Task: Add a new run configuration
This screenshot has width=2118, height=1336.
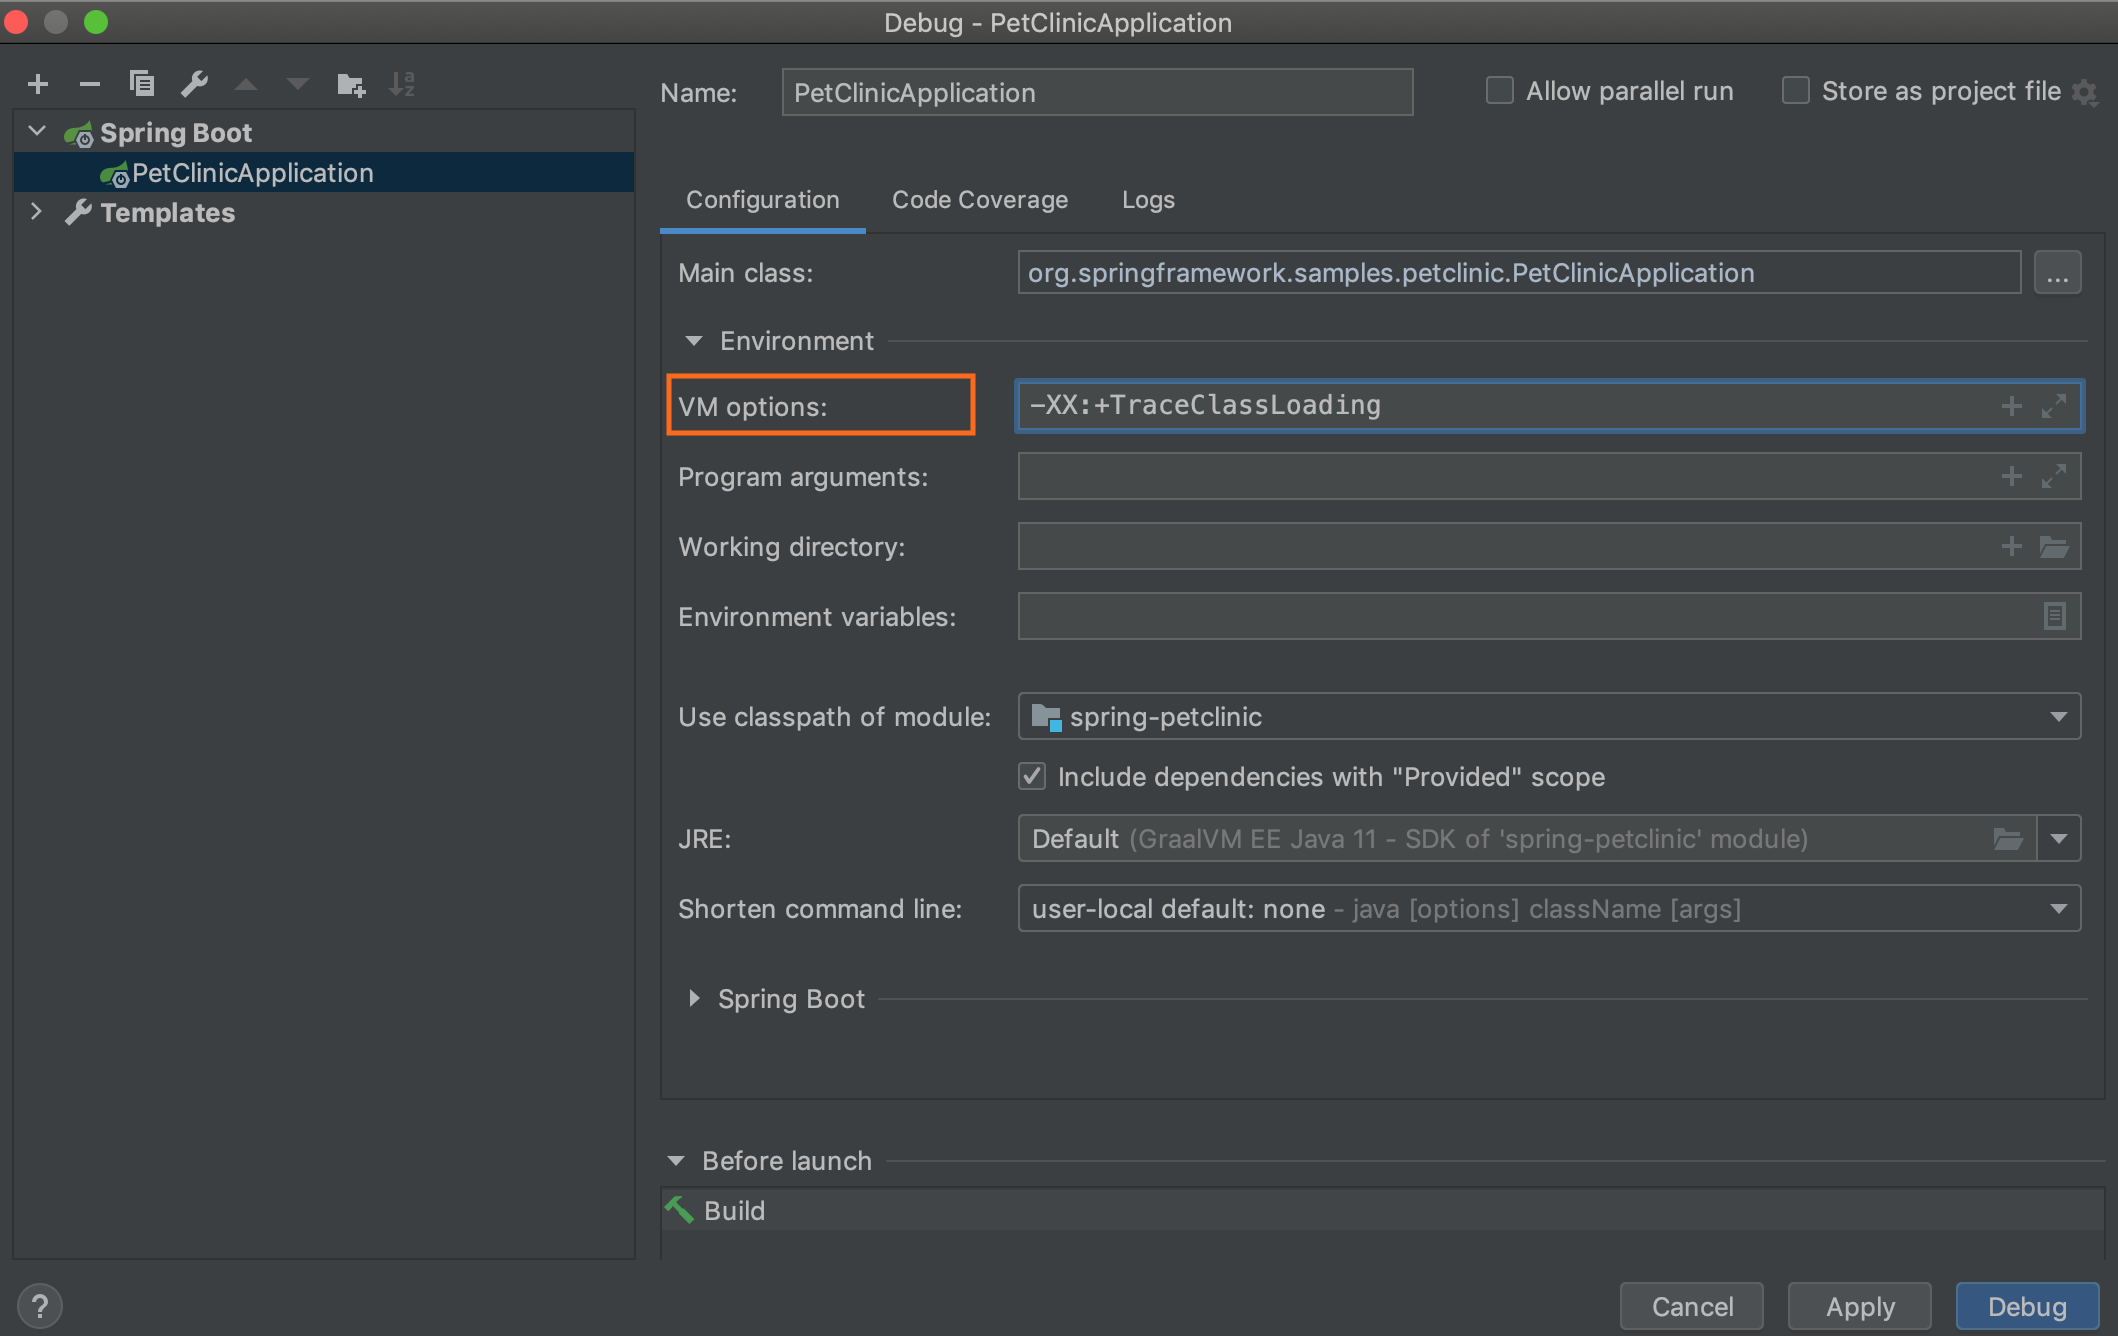Action: tap(38, 84)
